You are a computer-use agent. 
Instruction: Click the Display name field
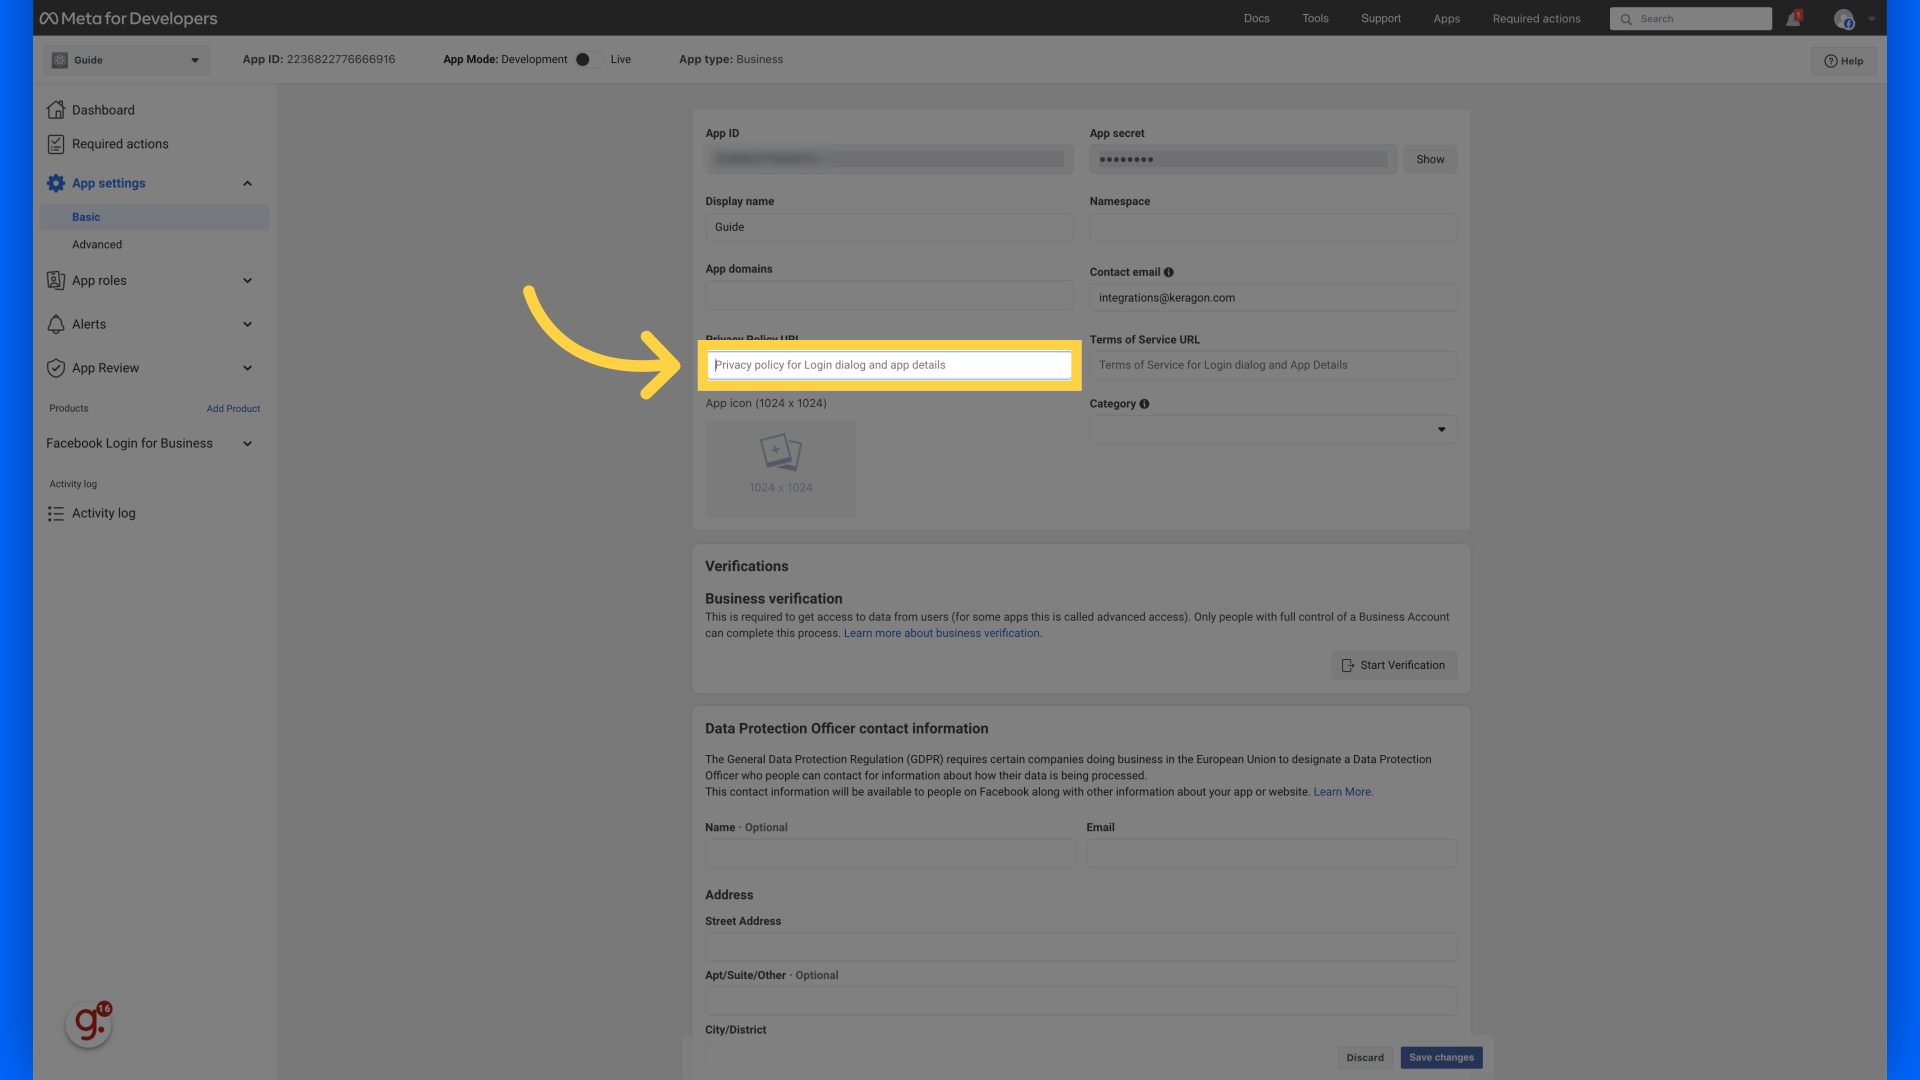pos(889,227)
